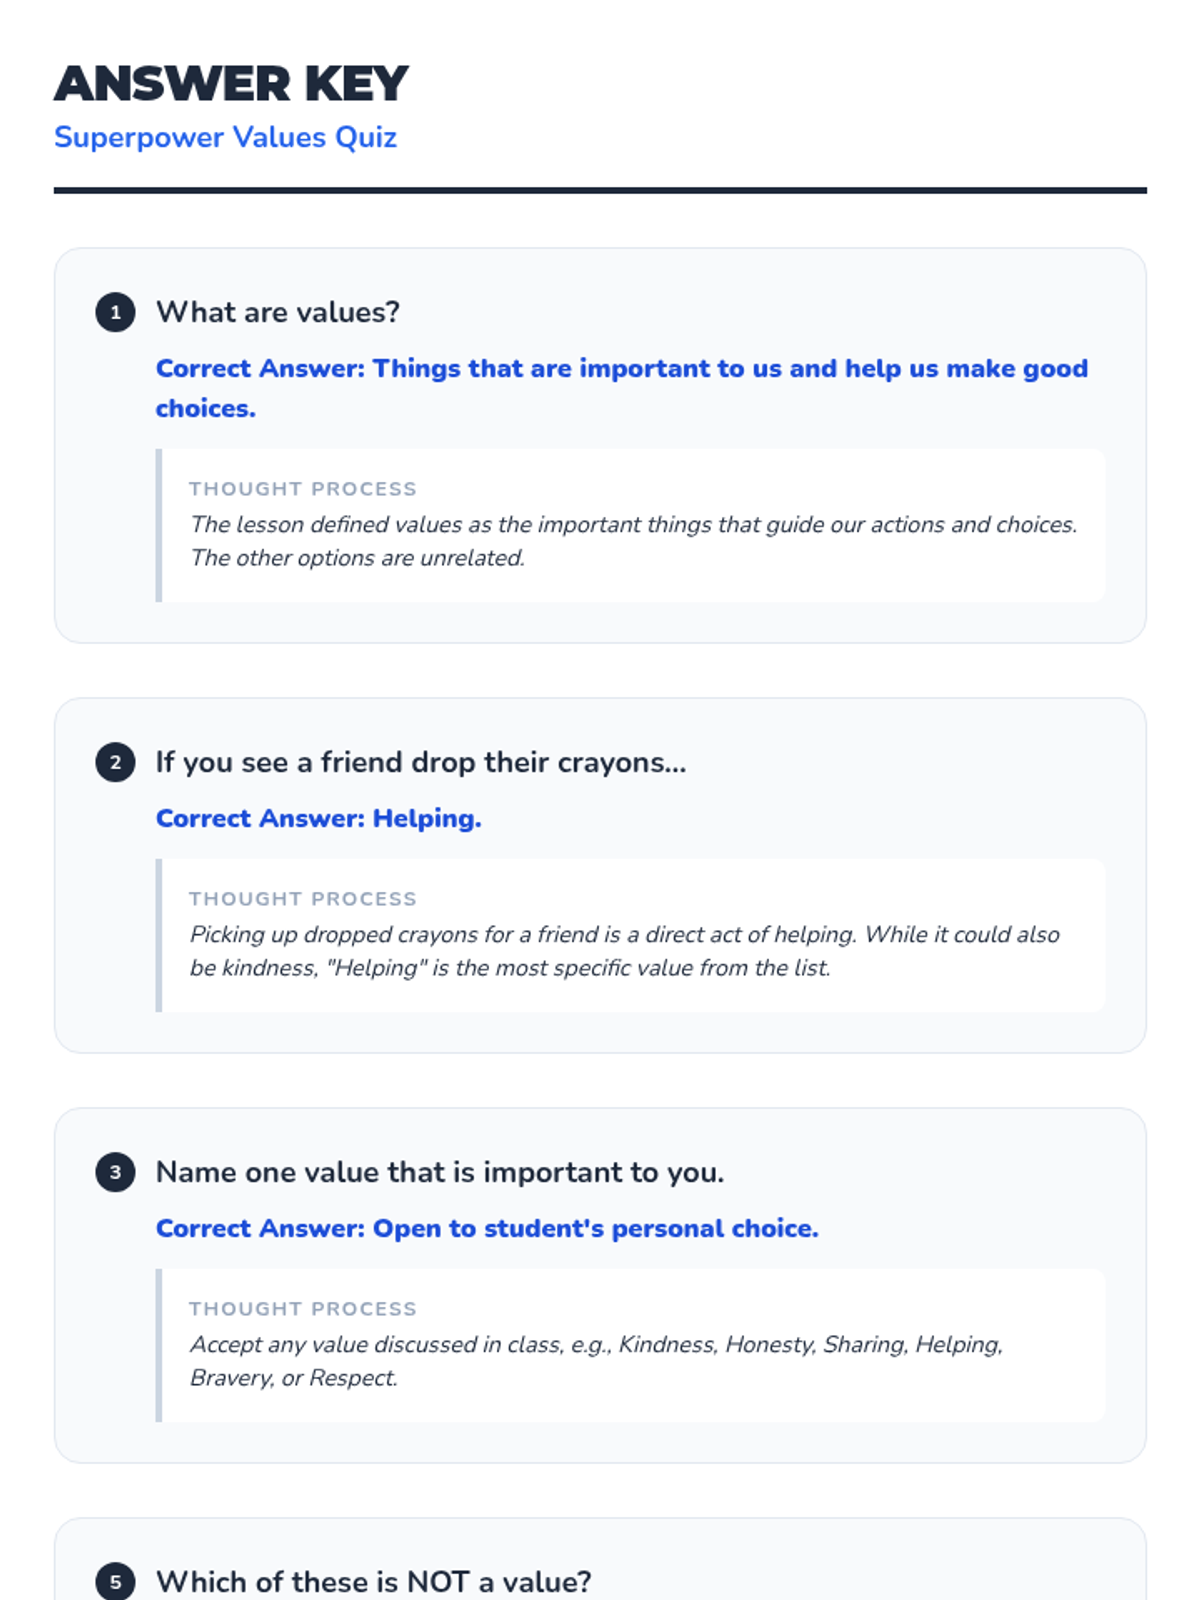The image size is (1200, 1600).
Task: Click the number 2 question badge
Action: [x=115, y=763]
